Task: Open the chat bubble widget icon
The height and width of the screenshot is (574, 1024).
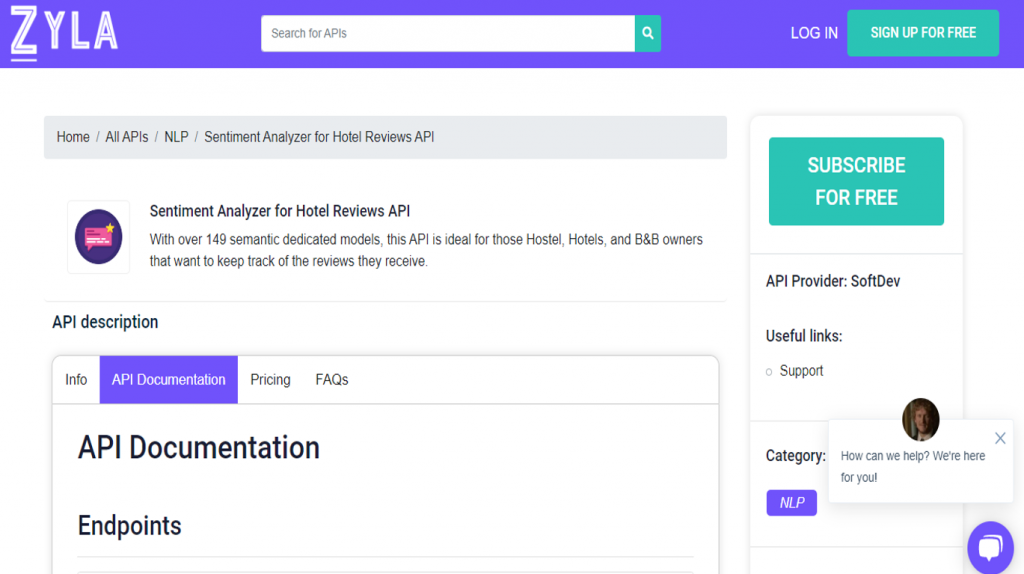Action: 990,547
